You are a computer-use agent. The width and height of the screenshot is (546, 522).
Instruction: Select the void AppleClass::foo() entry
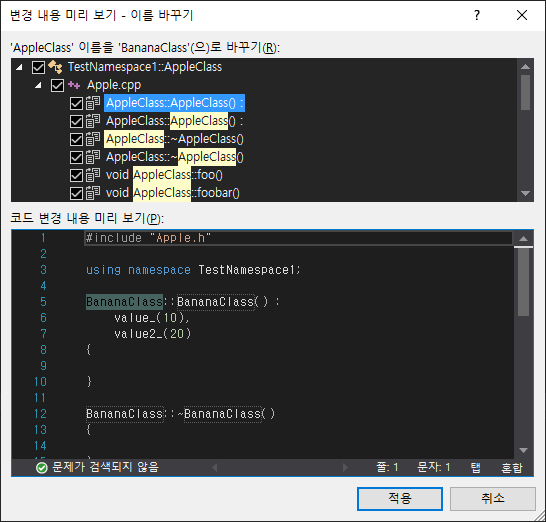pyautogui.click(x=164, y=175)
